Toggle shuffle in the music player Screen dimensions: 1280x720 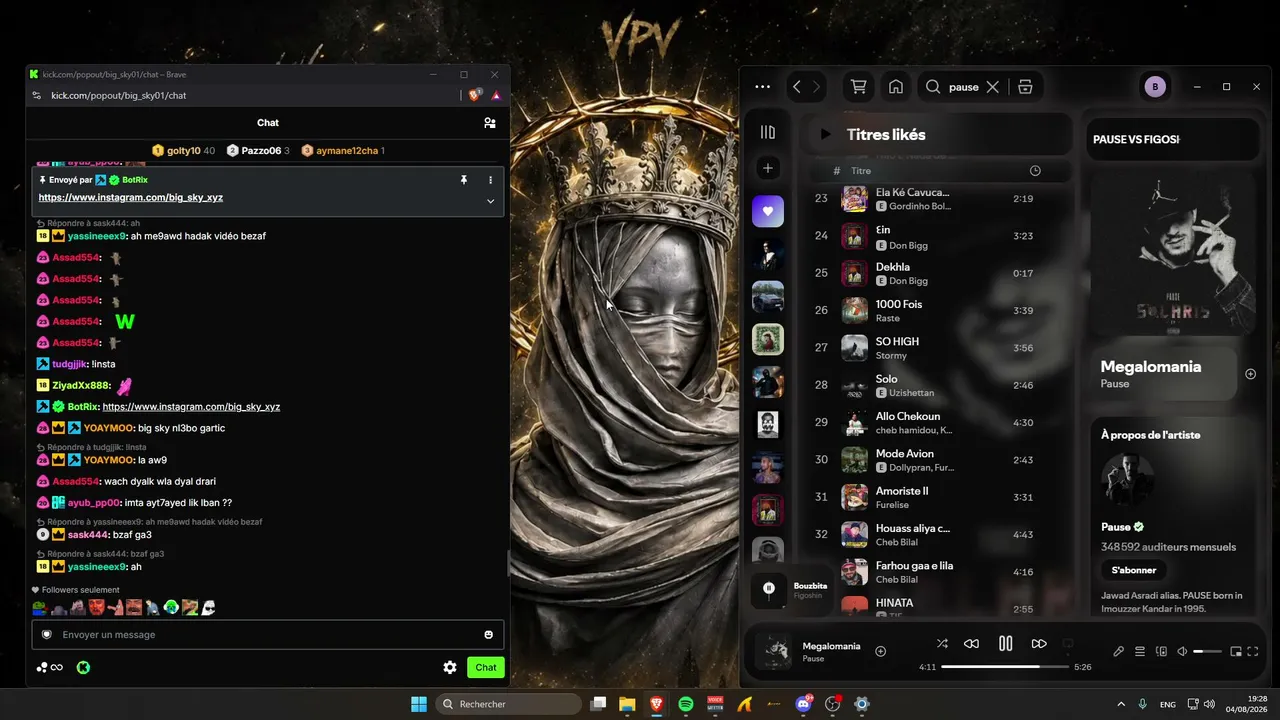click(x=942, y=644)
